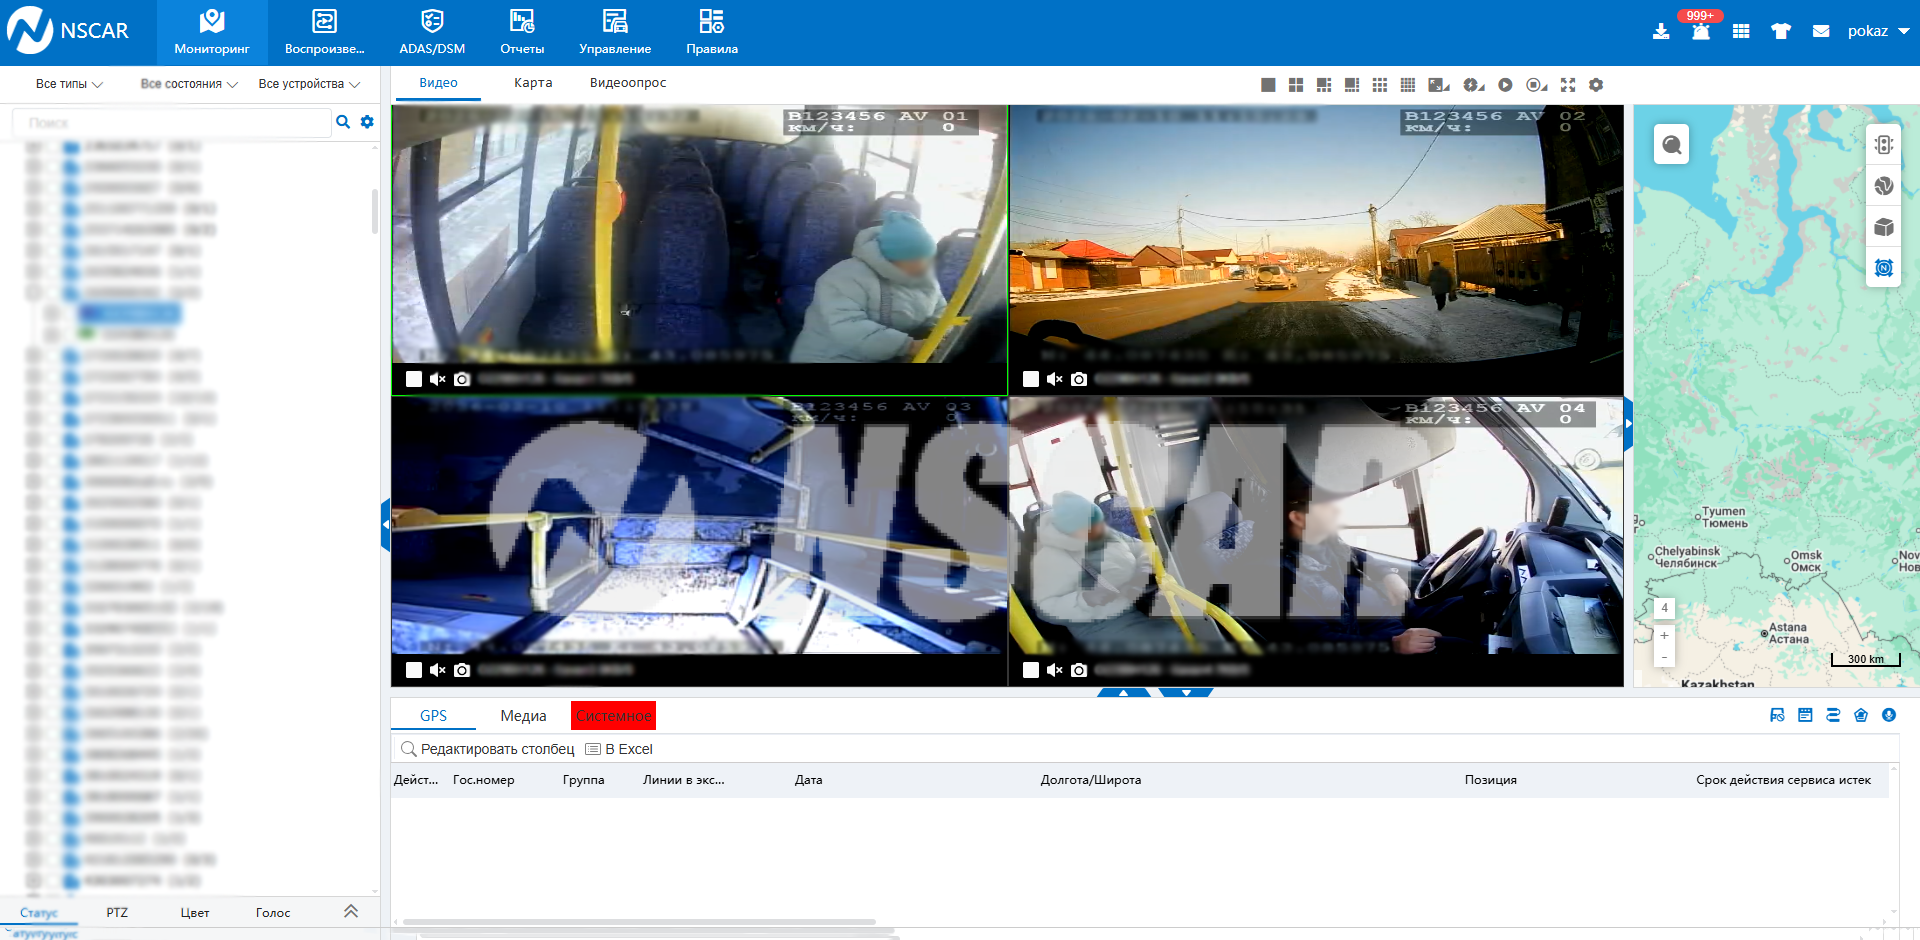This screenshot has width=1920, height=940.
Task: Open the 'Все типы' dropdown
Action: pyautogui.click(x=69, y=84)
